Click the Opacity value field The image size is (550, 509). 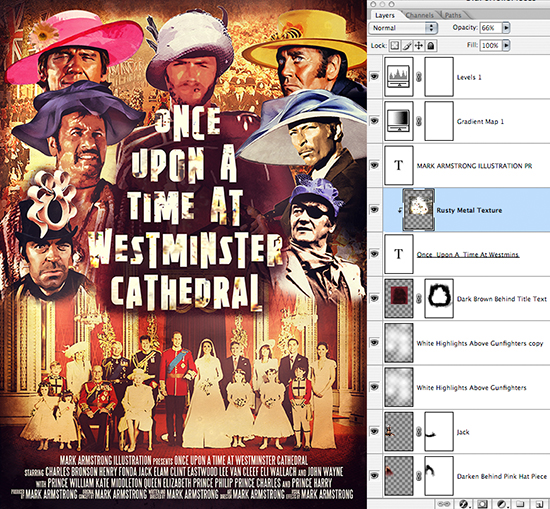[491, 28]
